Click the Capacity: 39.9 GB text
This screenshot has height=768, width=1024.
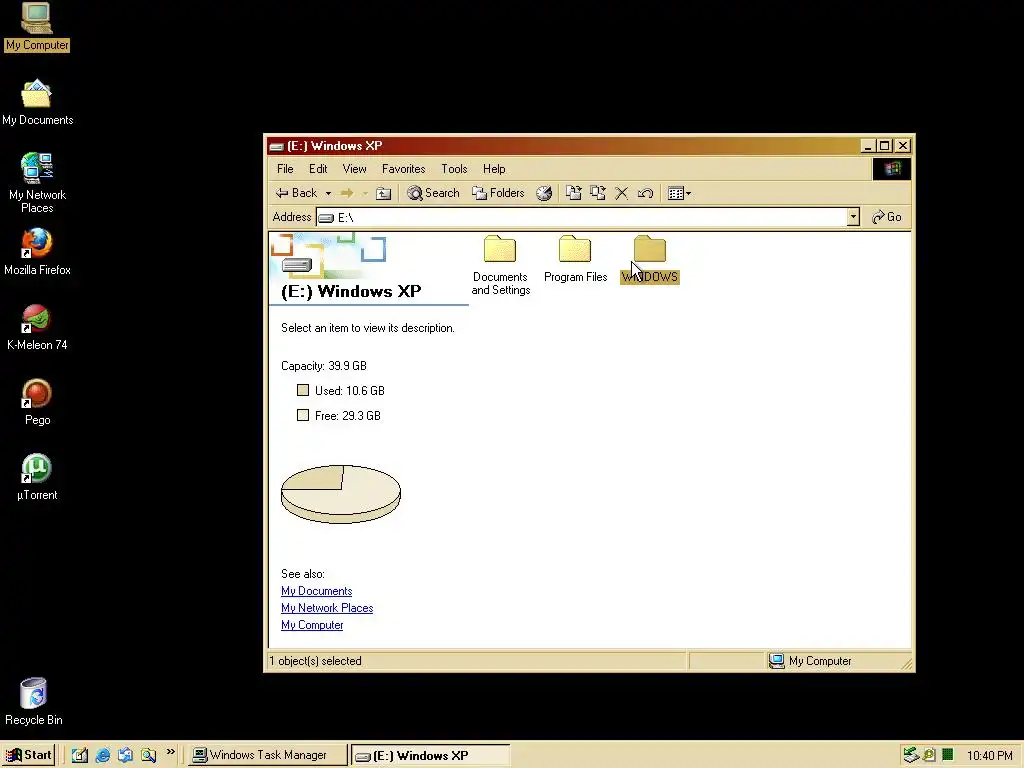point(324,366)
